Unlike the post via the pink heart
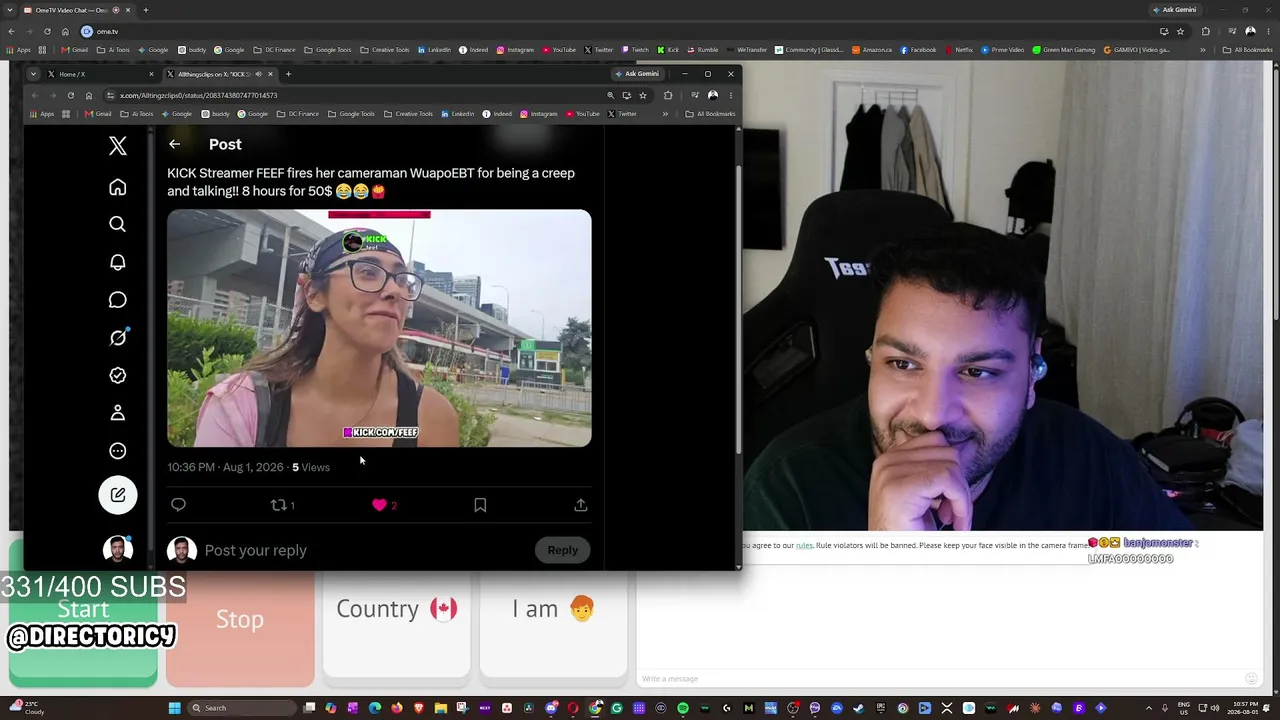Image resolution: width=1280 pixels, height=720 pixels. point(379,505)
